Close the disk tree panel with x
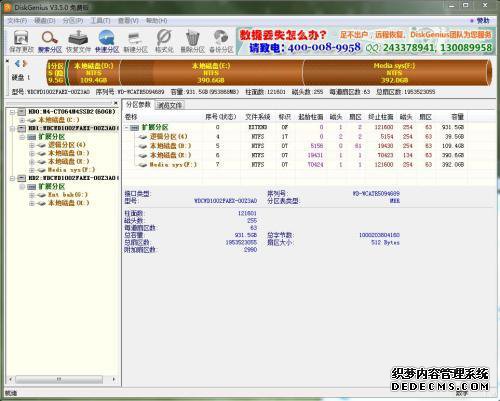This screenshot has height=401, width=500. [x=115, y=103]
